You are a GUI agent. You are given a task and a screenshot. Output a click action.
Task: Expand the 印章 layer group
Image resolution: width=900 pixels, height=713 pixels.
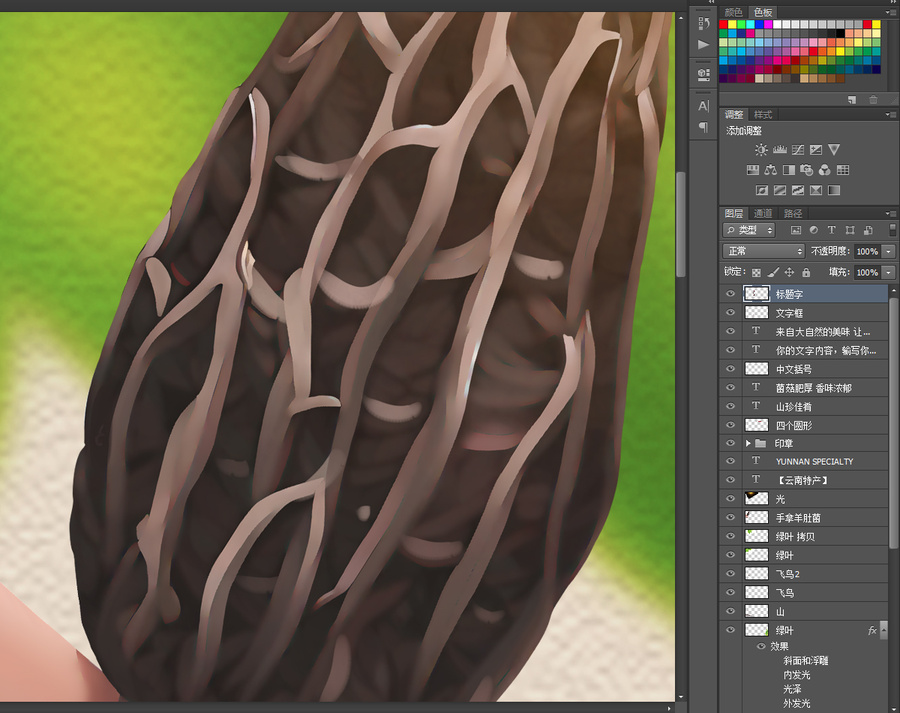748,443
